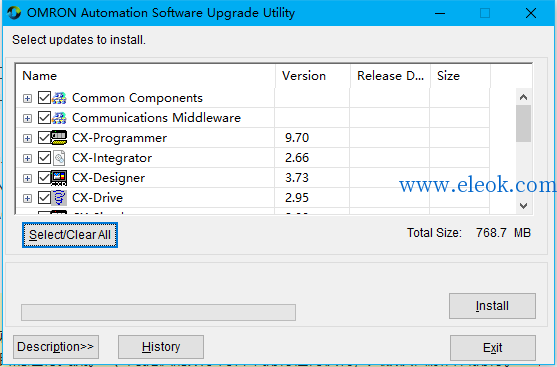Select the CX-Designer row label

coord(108,178)
